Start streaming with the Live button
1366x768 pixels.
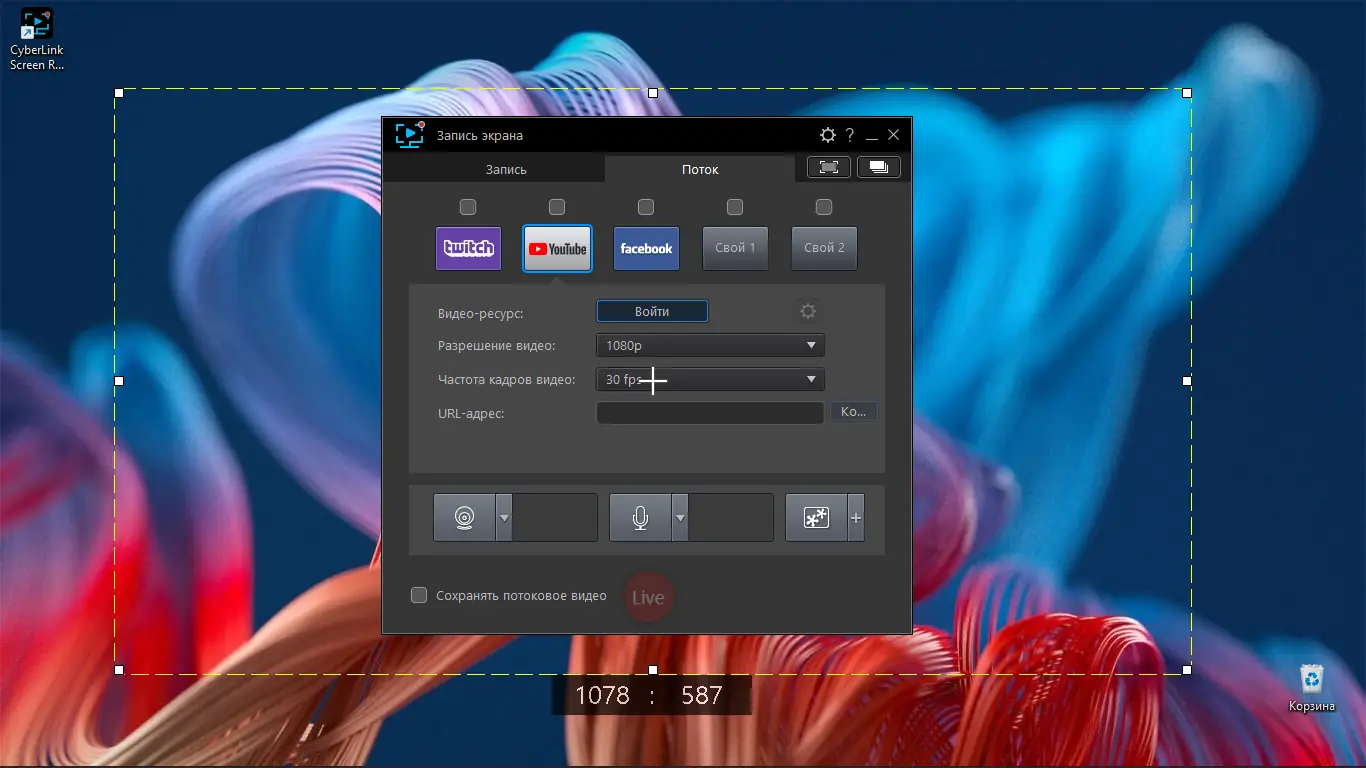click(x=648, y=597)
